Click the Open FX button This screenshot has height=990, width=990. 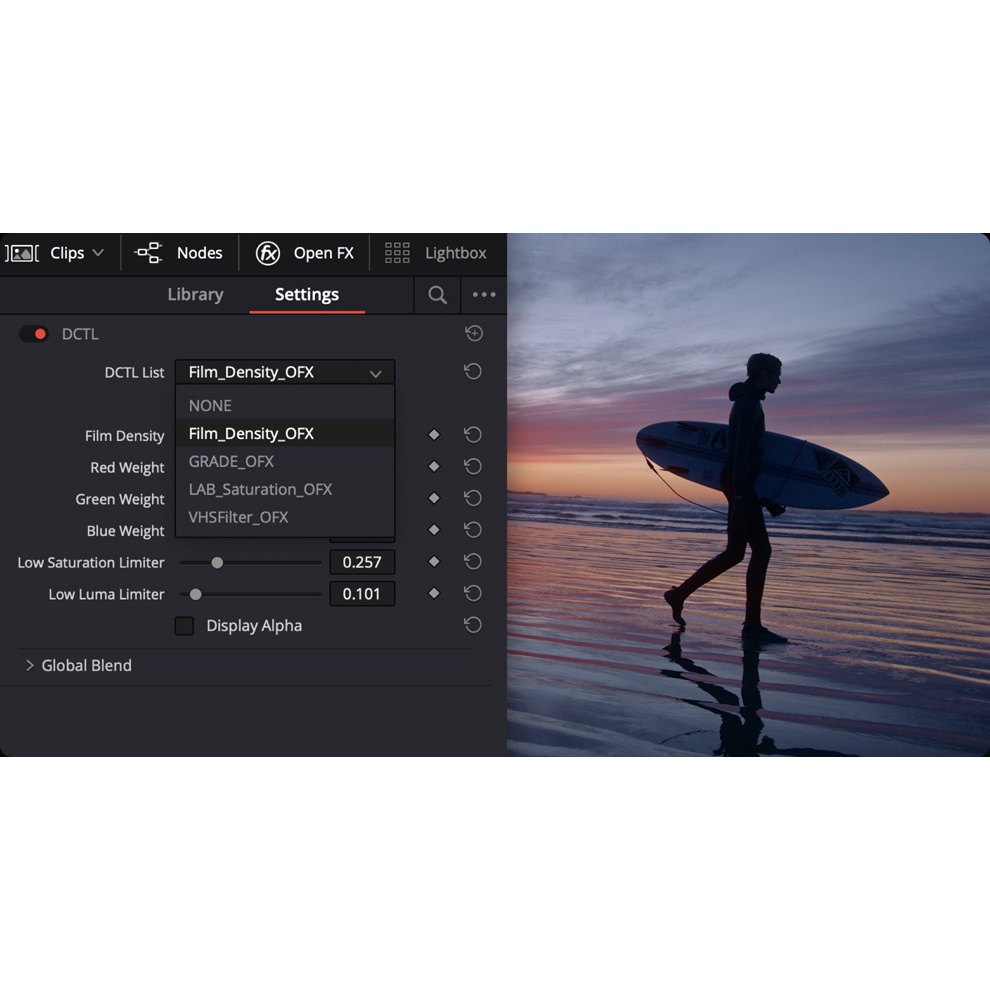pos(305,253)
